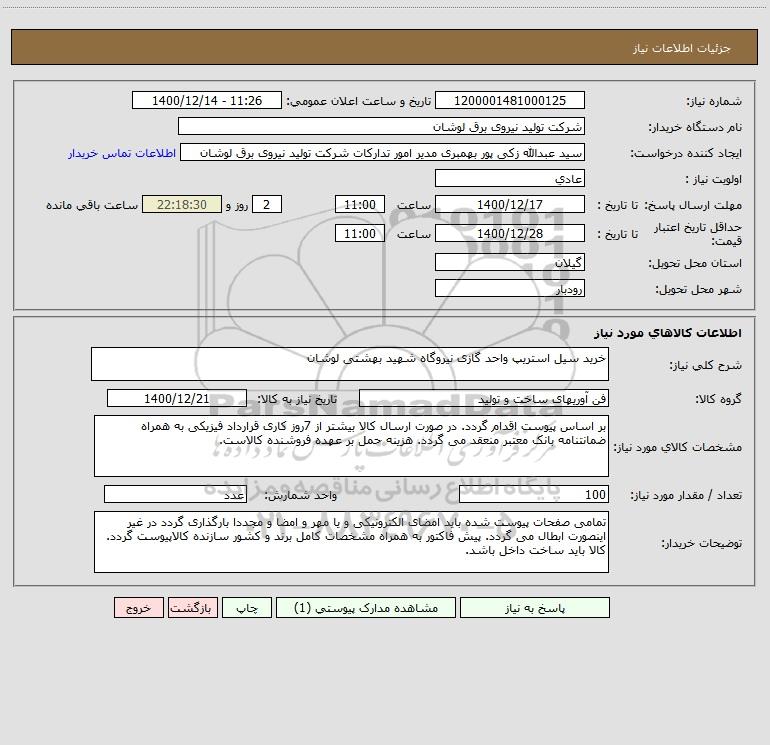Click the buyer organization name field
This screenshot has height=745, width=770.
point(381,126)
